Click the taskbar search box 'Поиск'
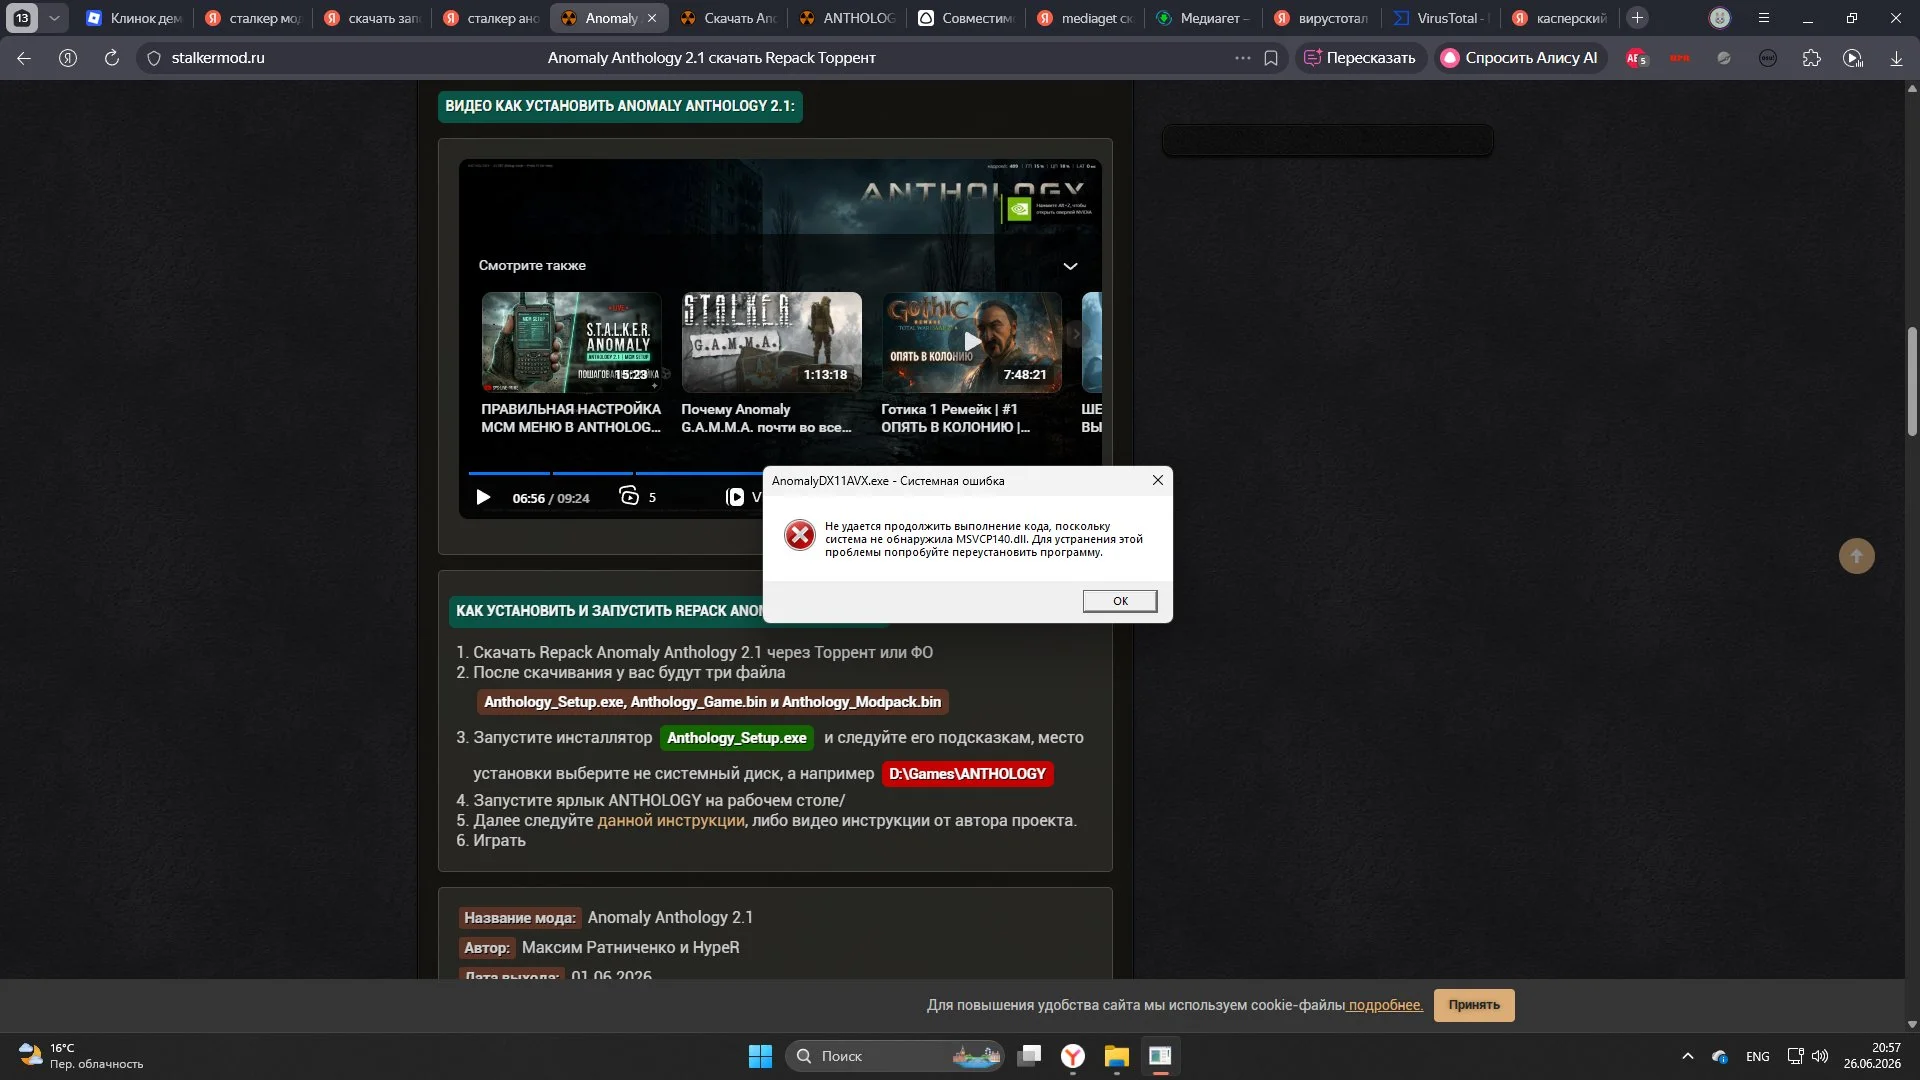1920x1080 pixels. coord(895,1056)
